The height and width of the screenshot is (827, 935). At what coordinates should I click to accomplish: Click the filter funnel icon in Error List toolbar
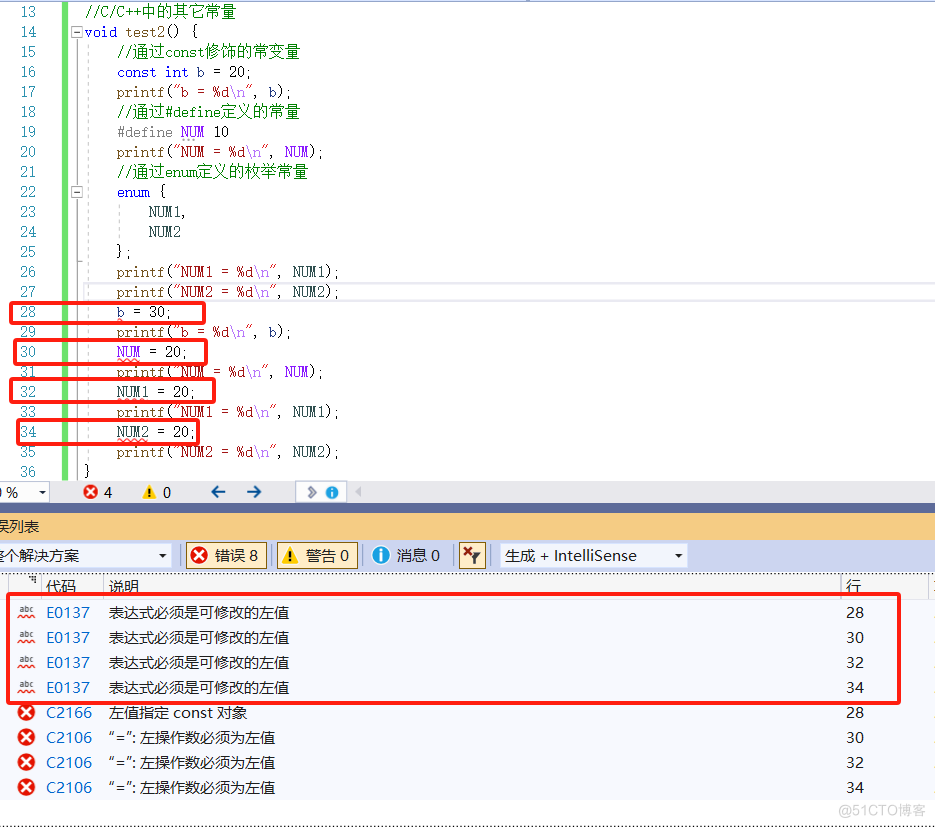pyautogui.click(x=471, y=556)
